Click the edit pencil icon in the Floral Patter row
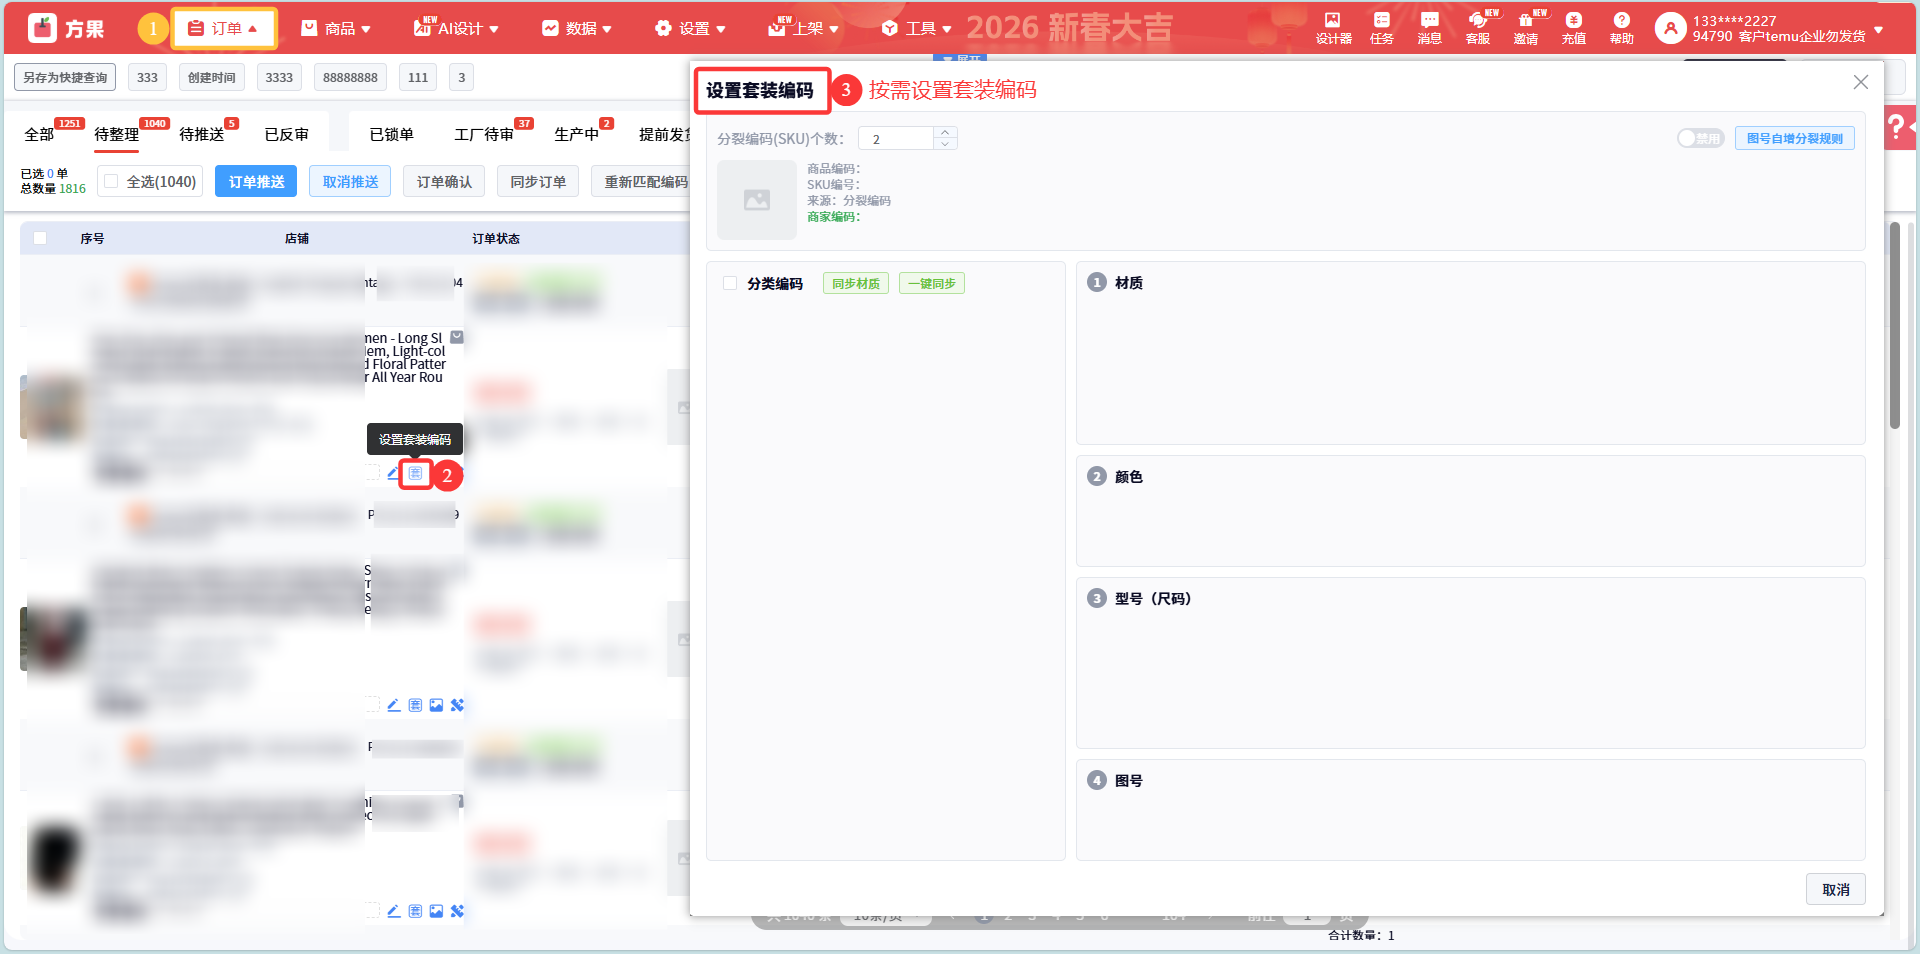Image resolution: width=1920 pixels, height=954 pixels. tap(394, 473)
